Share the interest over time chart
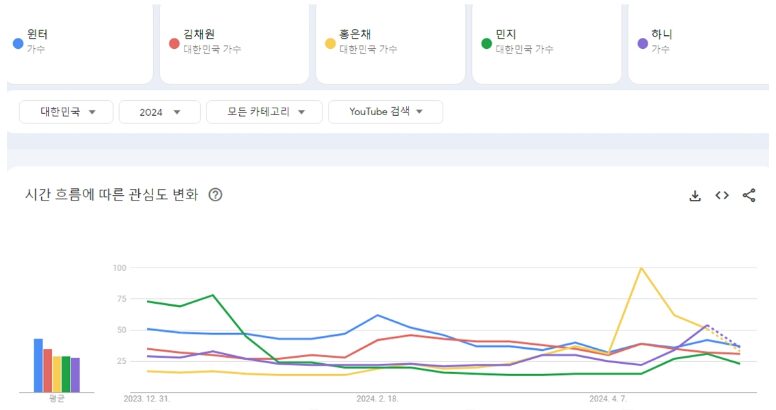The image size is (776, 410). tap(749, 196)
